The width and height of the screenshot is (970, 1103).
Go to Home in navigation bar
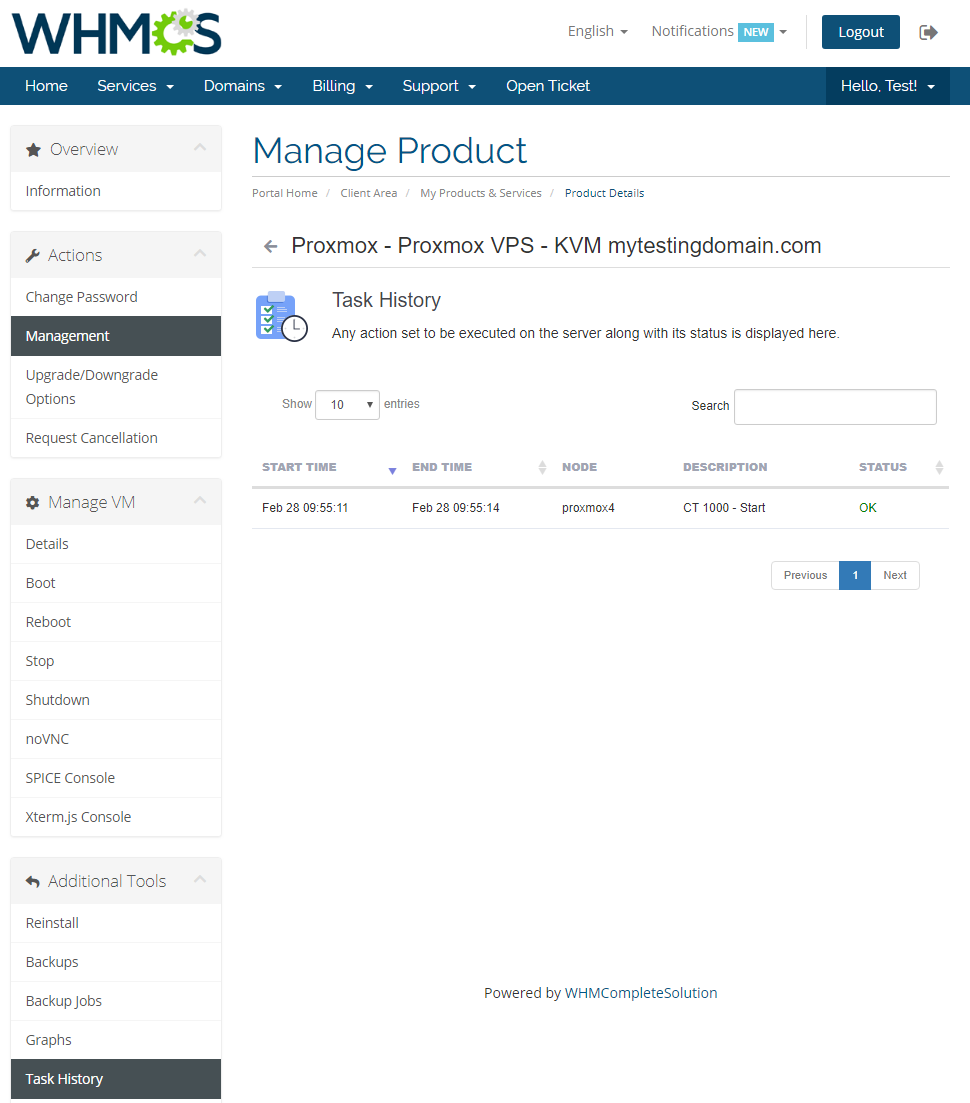(x=46, y=86)
